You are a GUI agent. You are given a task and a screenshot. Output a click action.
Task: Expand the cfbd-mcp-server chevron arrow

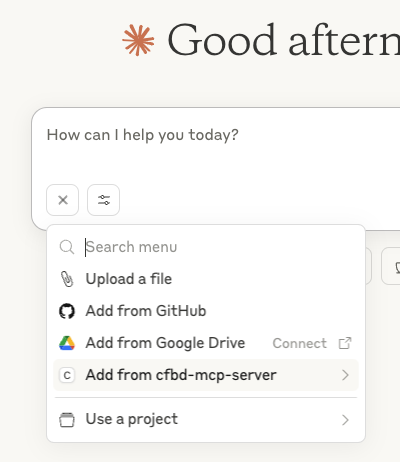tap(345, 375)
